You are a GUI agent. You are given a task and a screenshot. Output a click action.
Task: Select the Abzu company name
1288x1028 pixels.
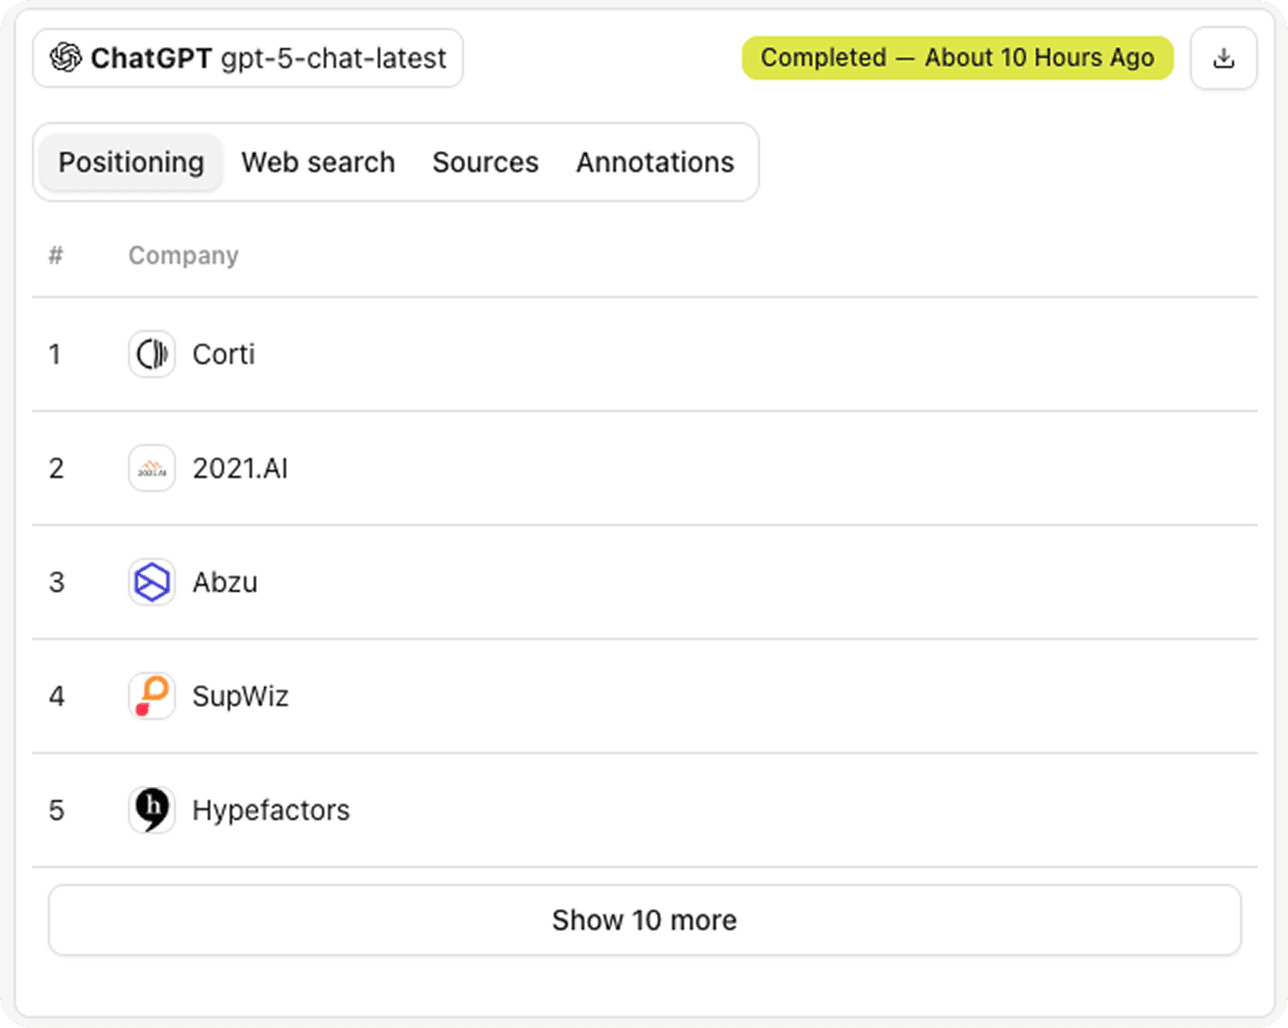click(x=225, y=582)
